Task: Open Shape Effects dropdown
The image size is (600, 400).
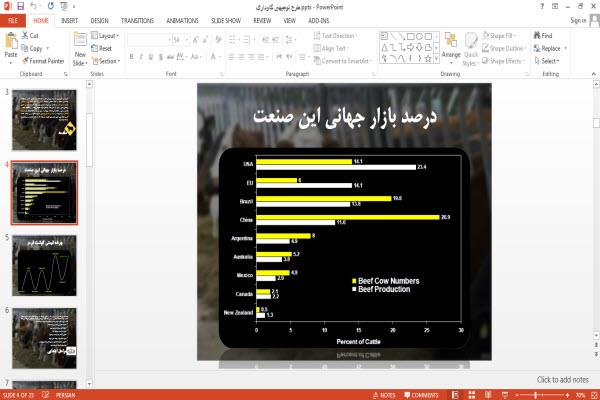Action: coord(503,61)
